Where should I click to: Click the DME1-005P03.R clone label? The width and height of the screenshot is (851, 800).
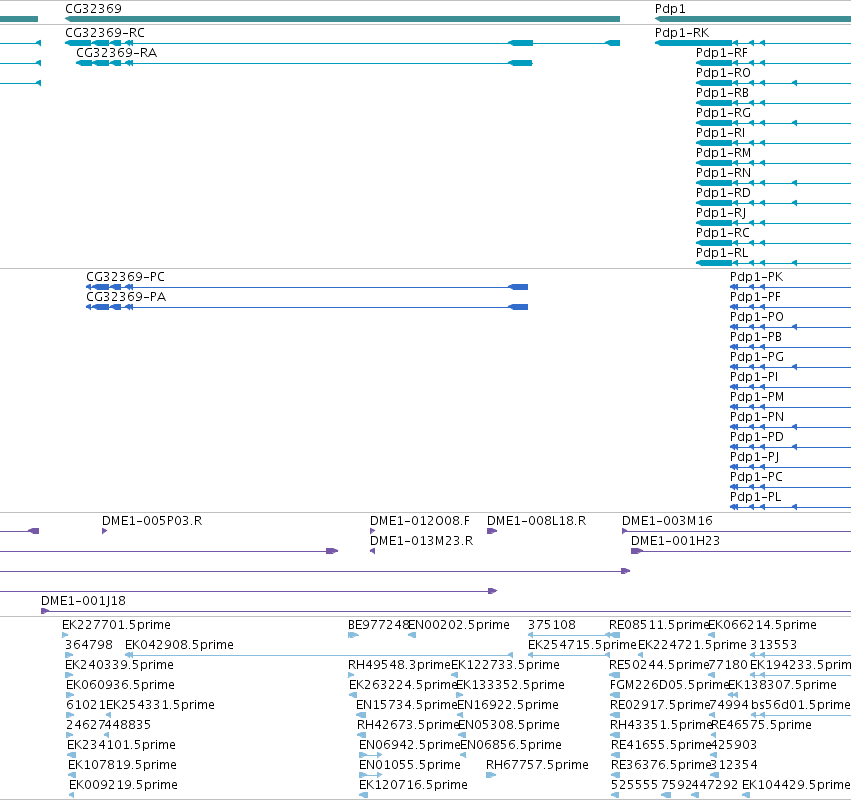pos(152,521)
